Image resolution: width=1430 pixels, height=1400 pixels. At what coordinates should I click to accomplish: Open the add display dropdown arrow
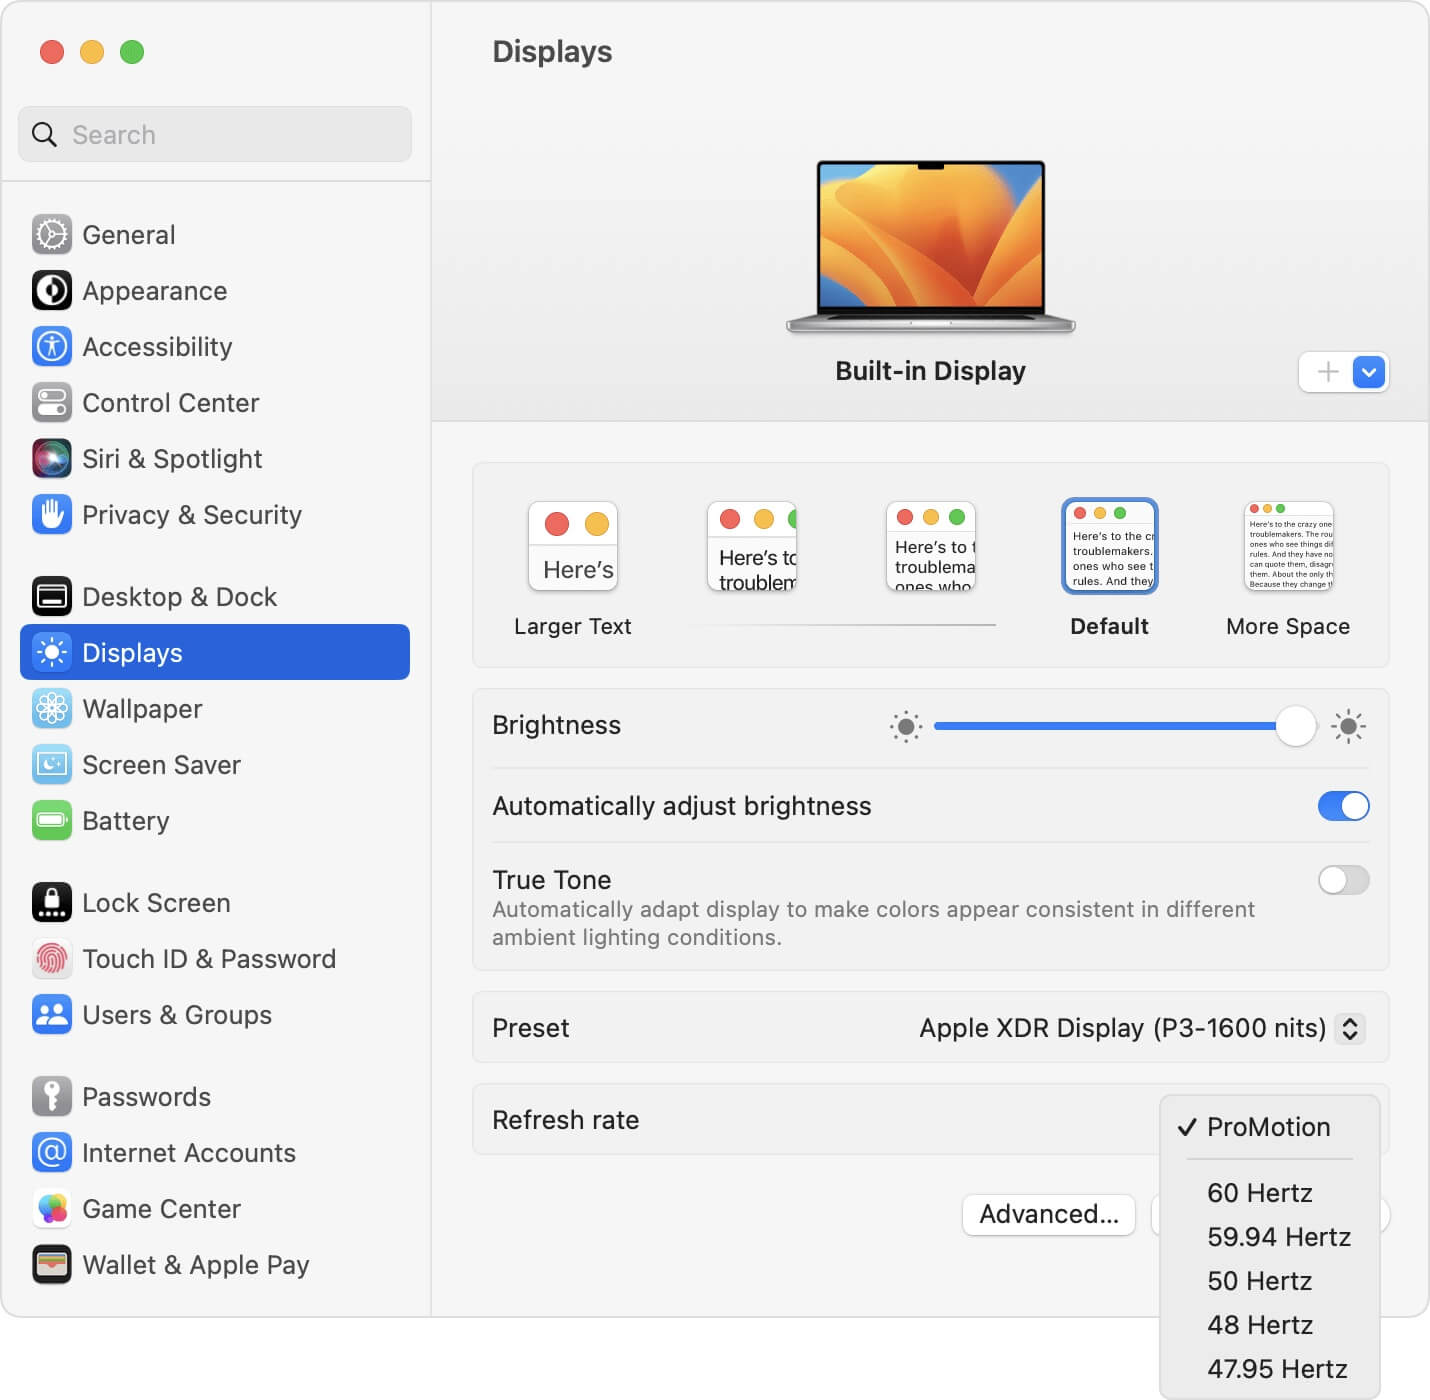(1367, 371)
